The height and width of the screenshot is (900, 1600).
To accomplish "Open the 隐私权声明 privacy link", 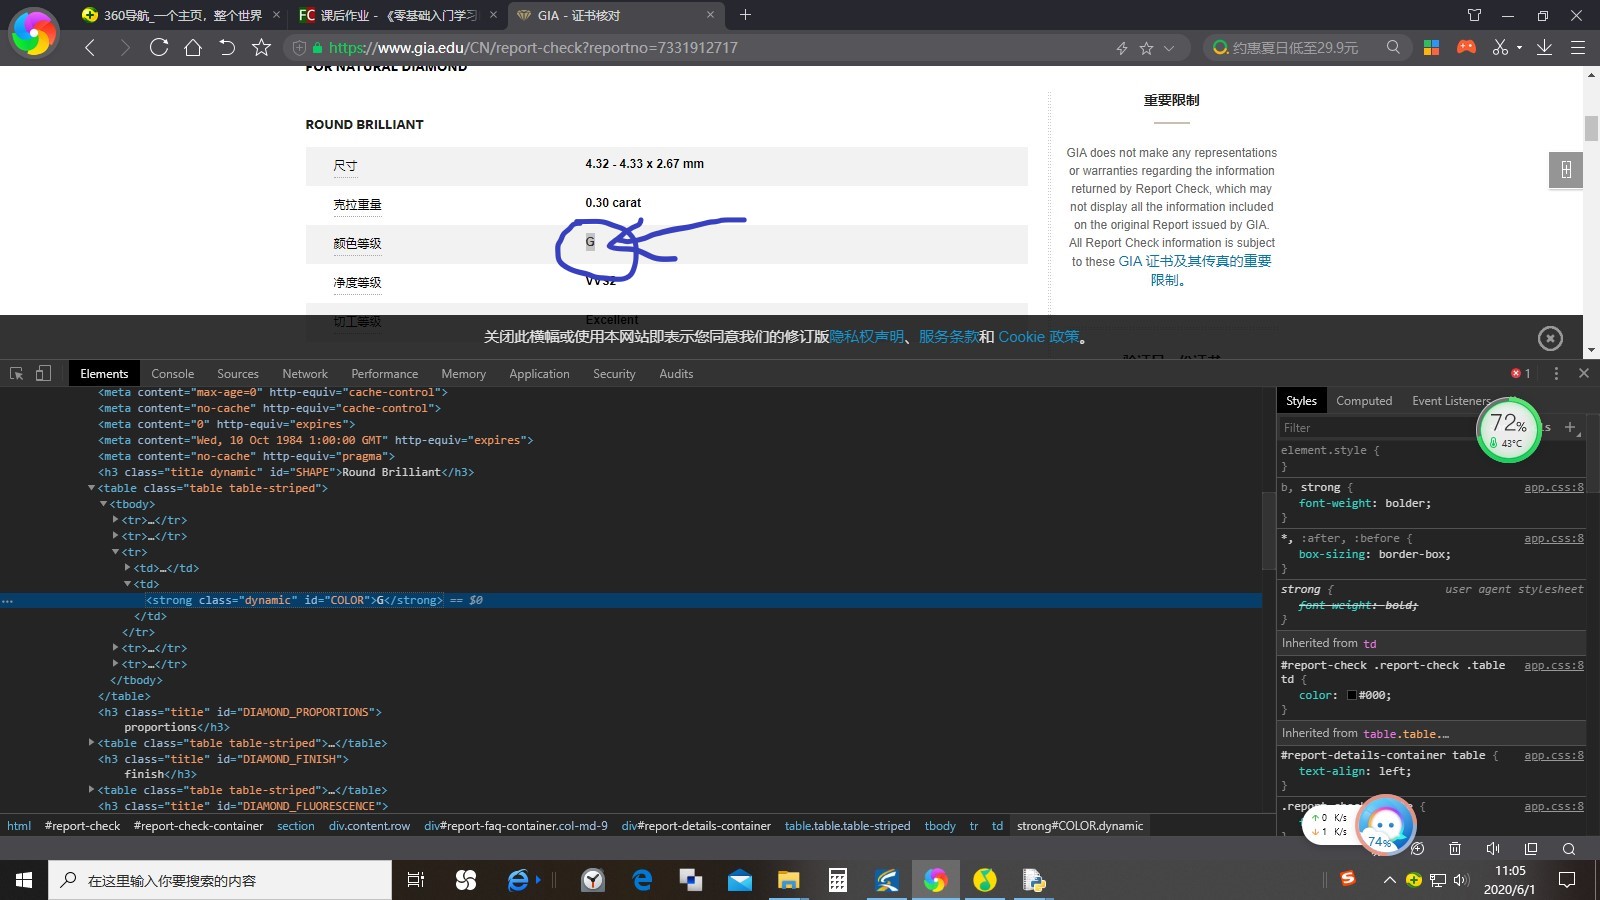I will coord(866,337).
